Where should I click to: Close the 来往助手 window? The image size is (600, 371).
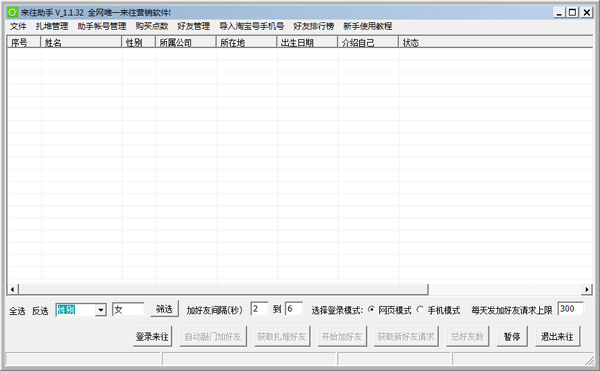[586, 13]
